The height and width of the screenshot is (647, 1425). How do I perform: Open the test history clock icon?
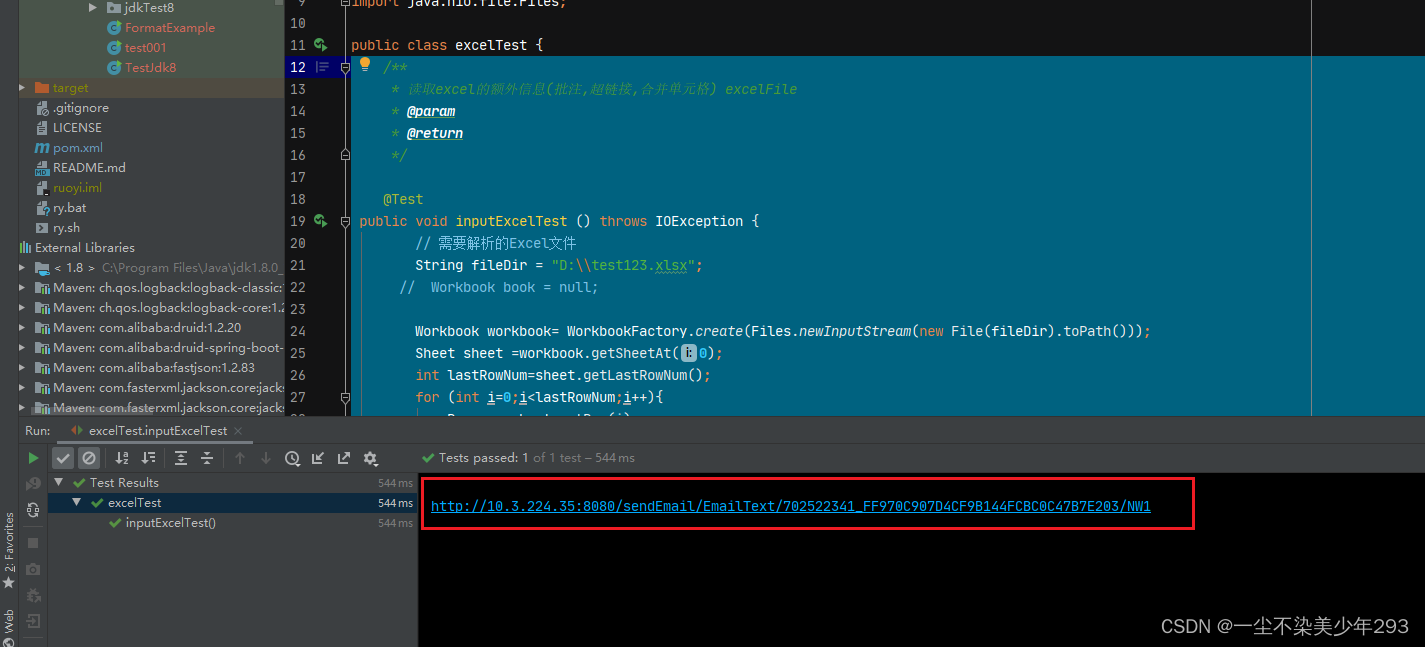(292, 457)
